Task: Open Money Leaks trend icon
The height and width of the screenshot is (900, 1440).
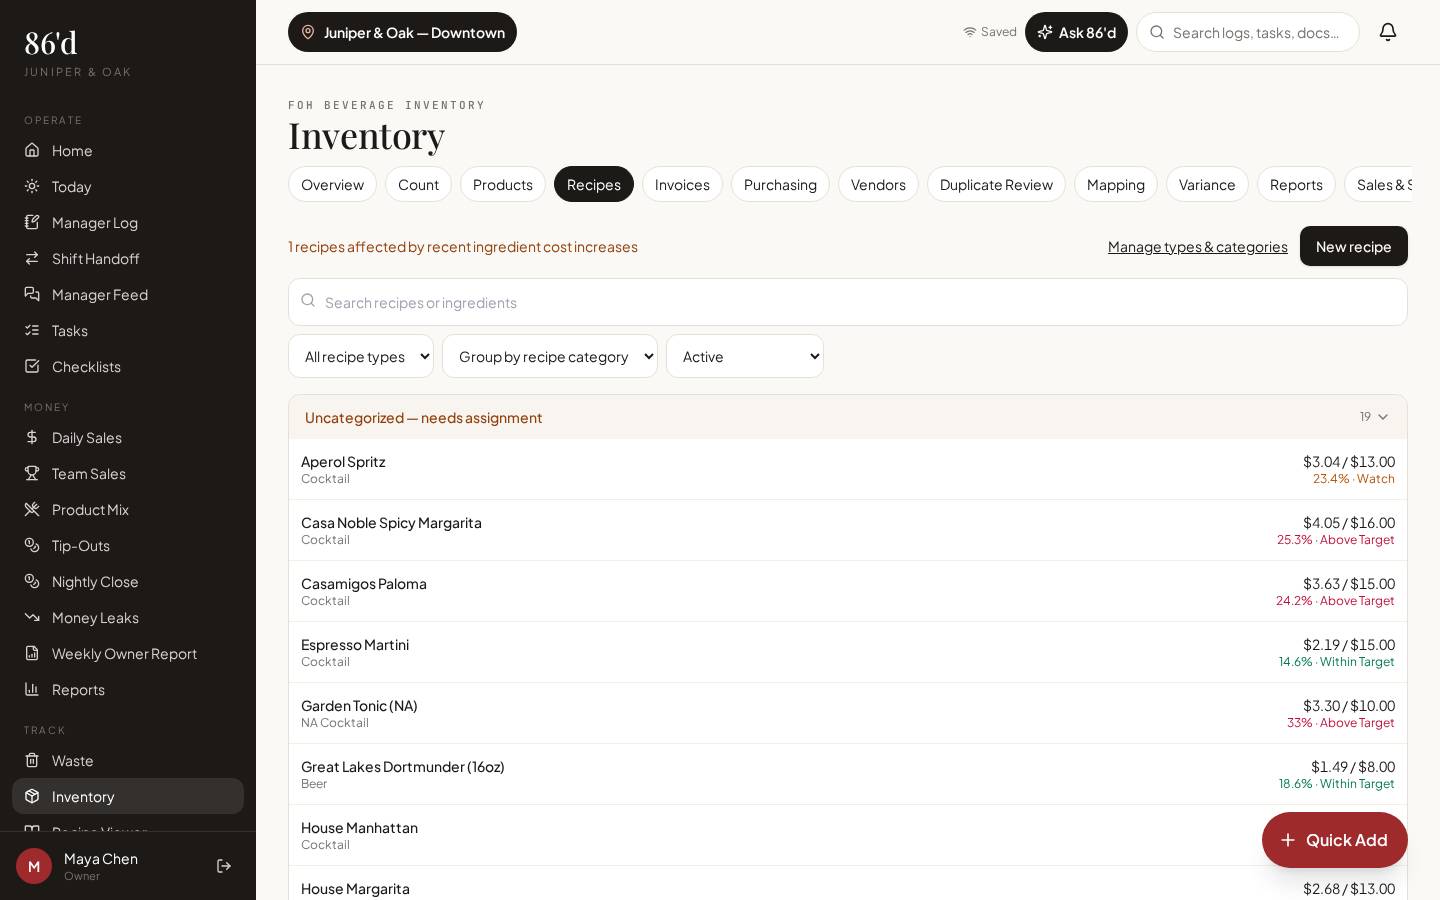Action: 32,617
